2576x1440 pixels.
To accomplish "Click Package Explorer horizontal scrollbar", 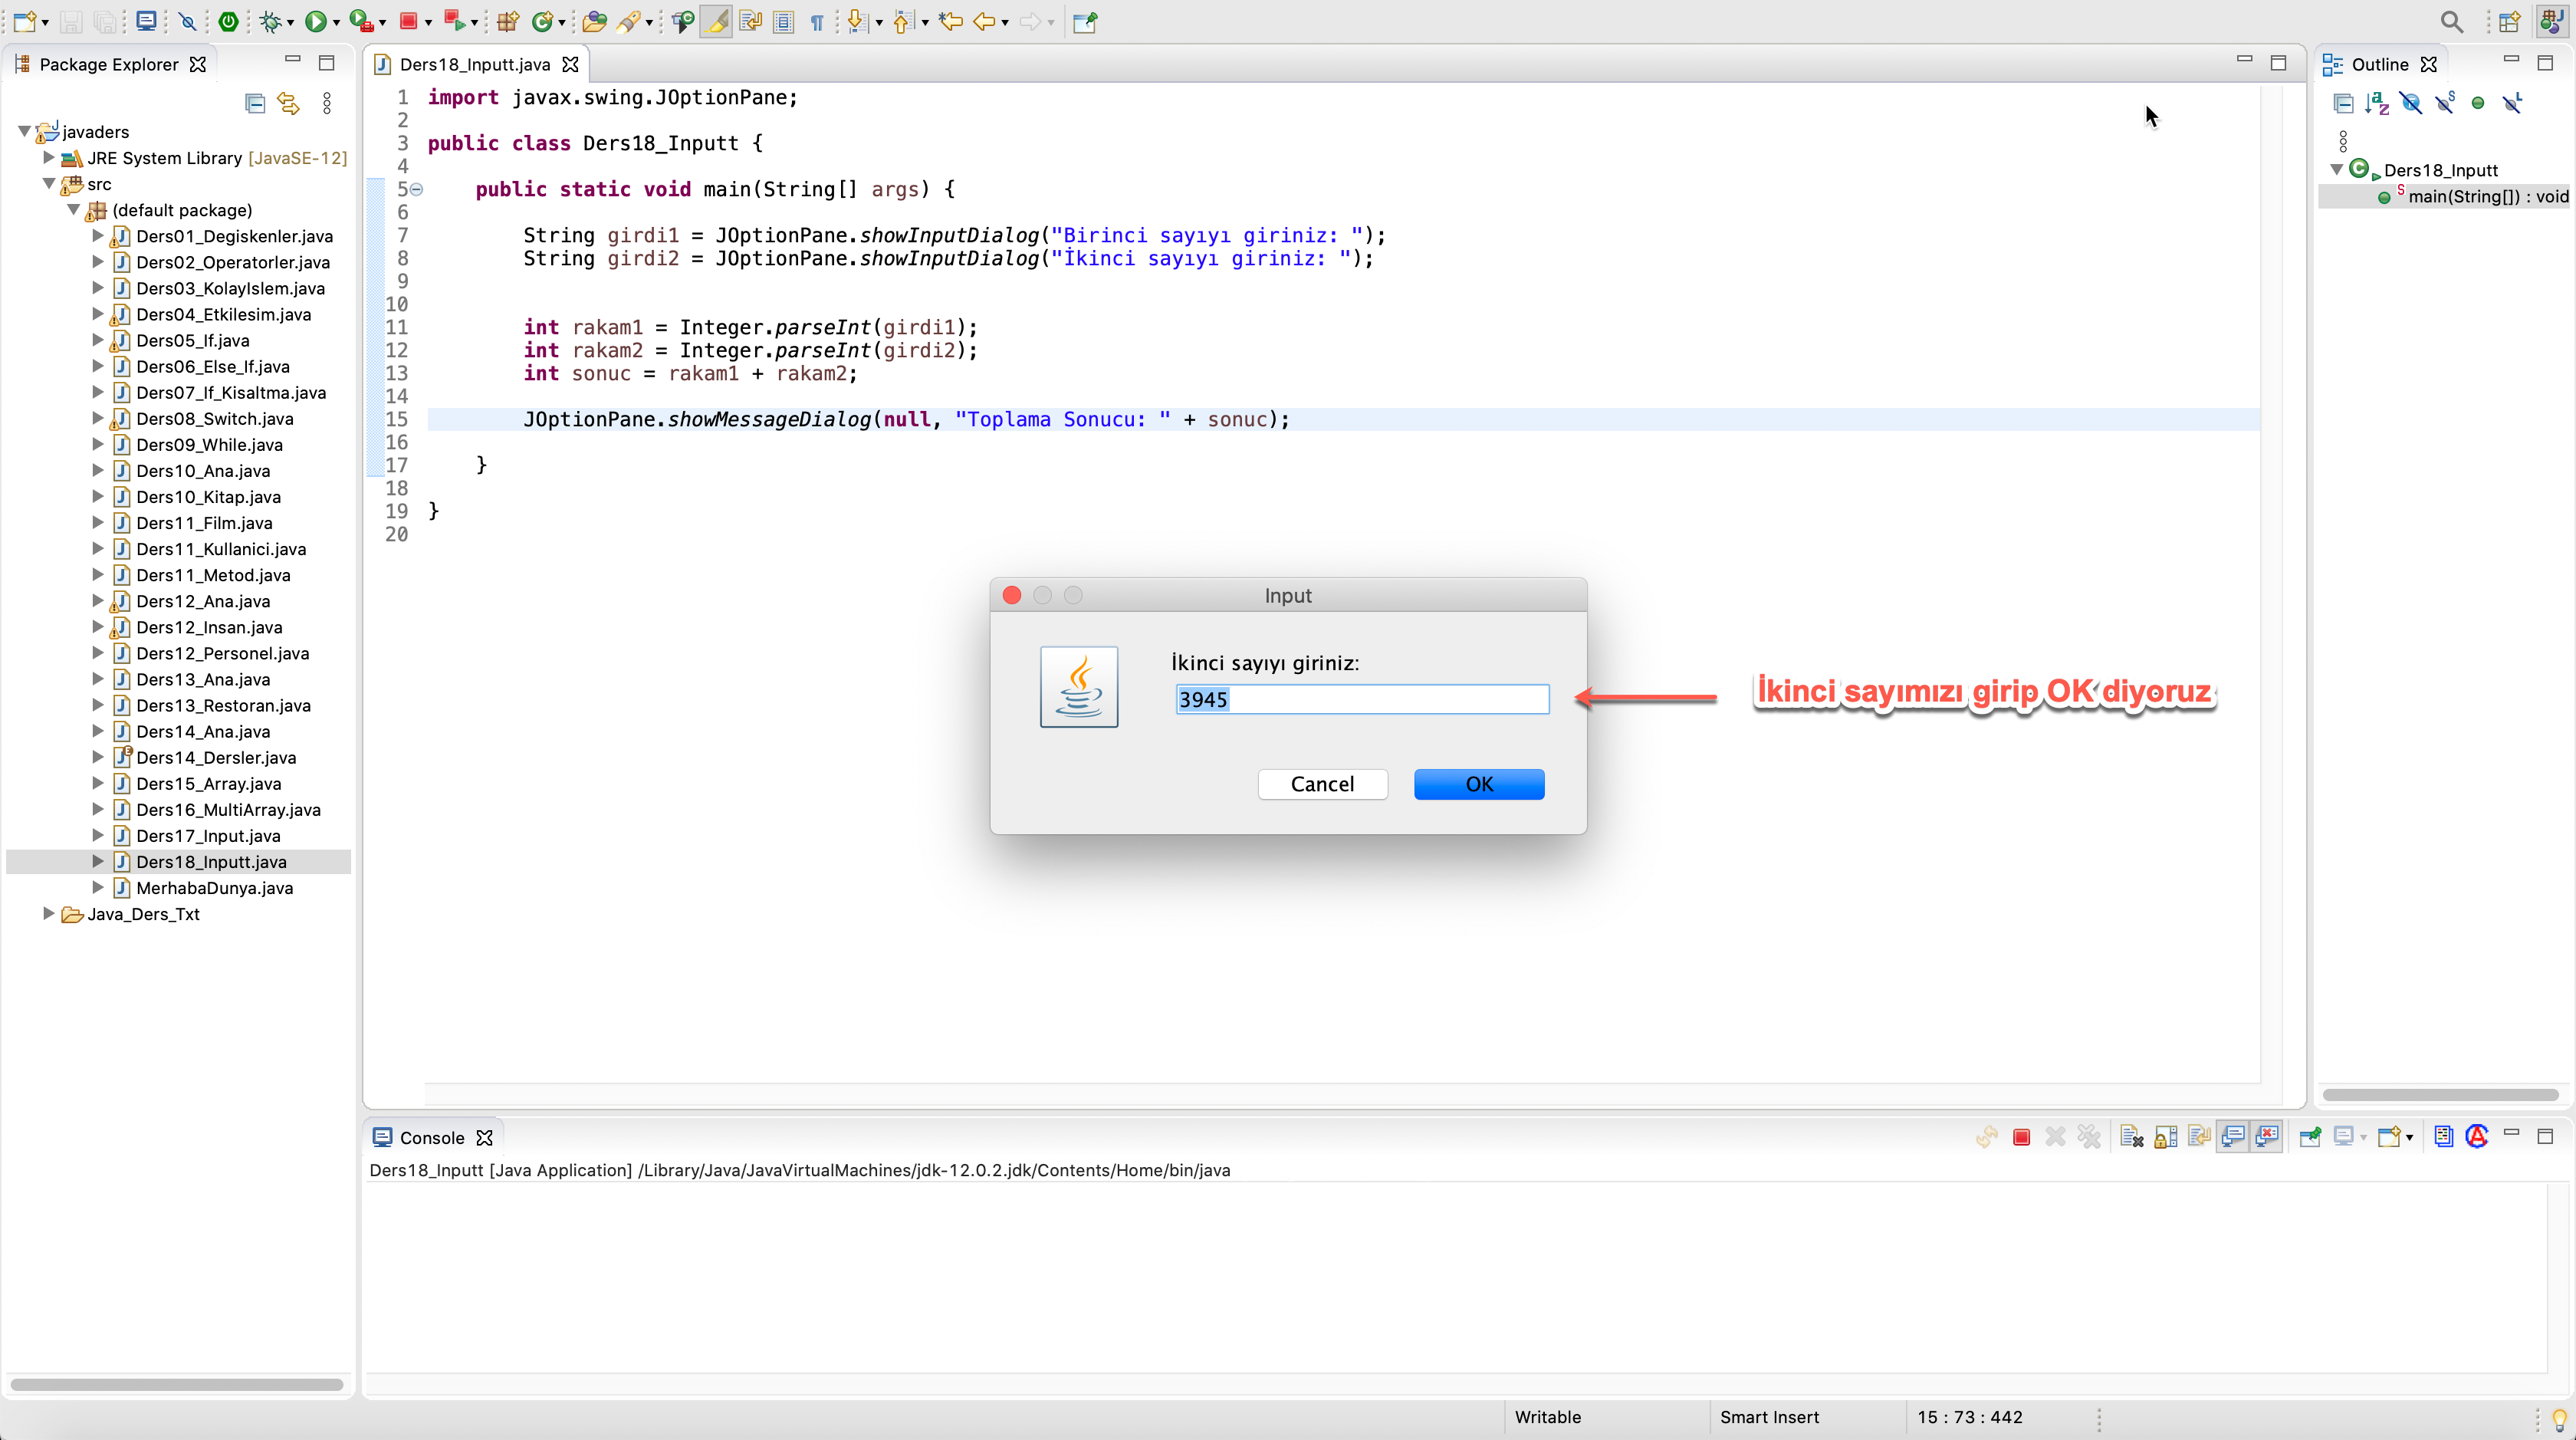I will pyautogui.click(x=176, y=1385).
